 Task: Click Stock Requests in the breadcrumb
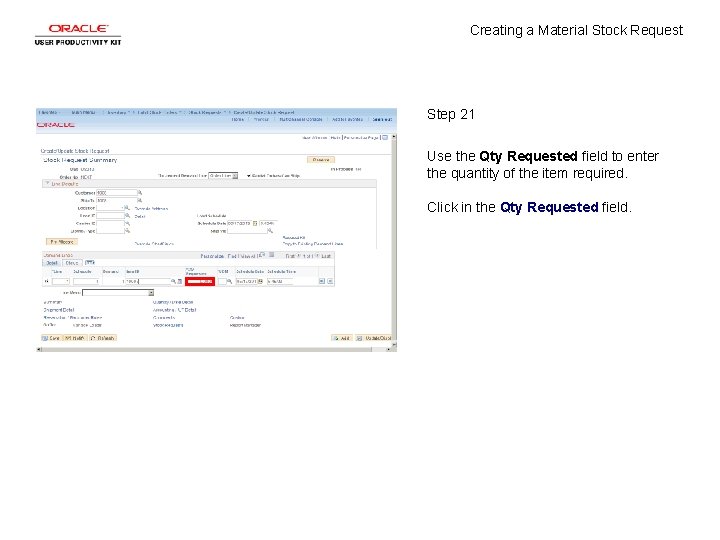205,112
